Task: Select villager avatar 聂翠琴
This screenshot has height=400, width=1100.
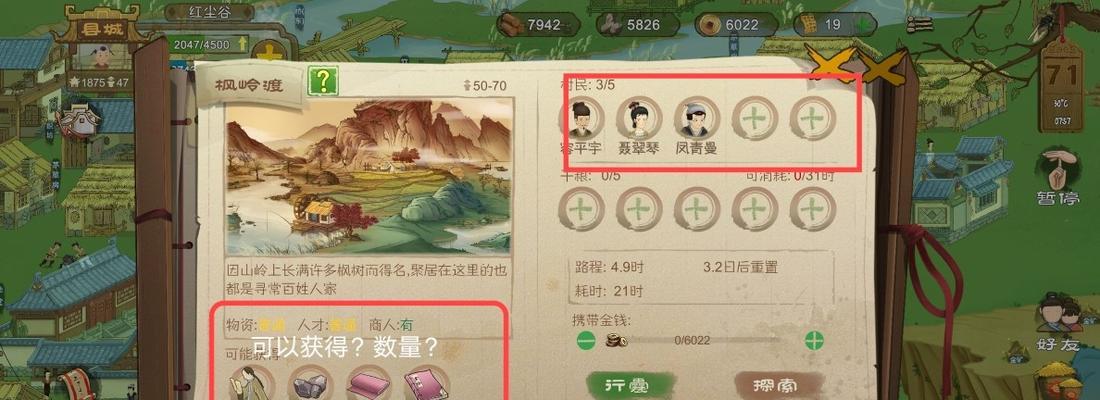Action: coord(638,118)
